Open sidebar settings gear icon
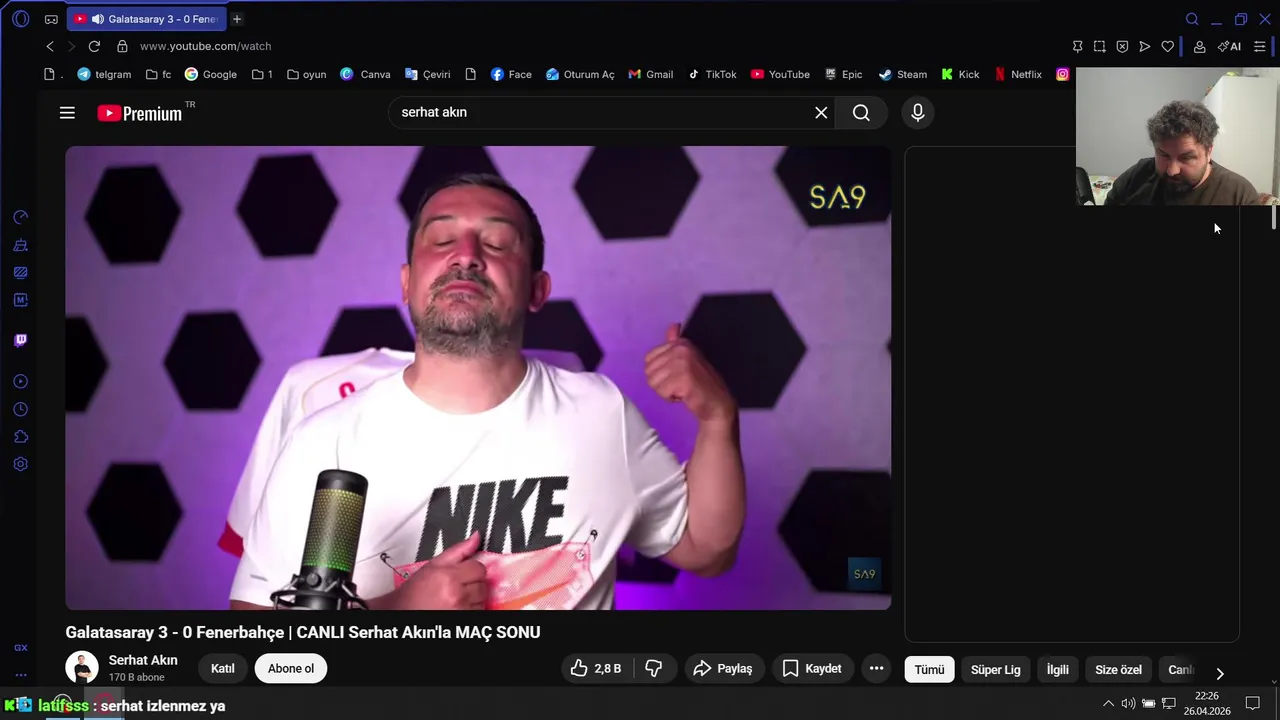Viewport: 1280px width, 720px height. point(20,464)
